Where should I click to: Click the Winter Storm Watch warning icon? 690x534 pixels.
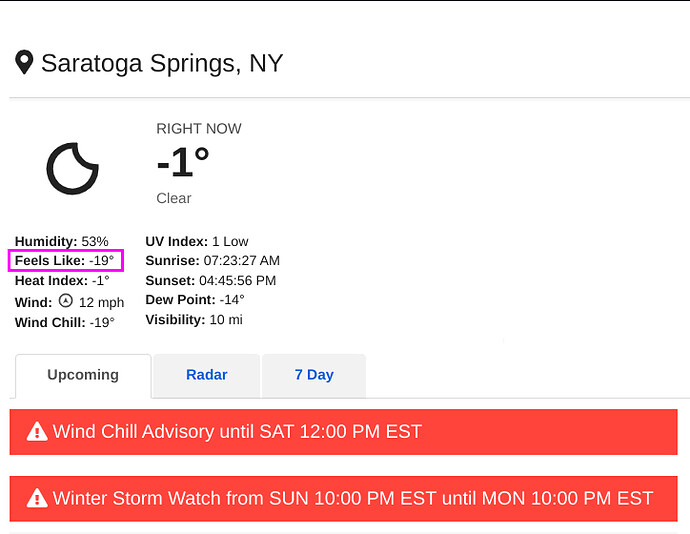click(x=37, y=498)
